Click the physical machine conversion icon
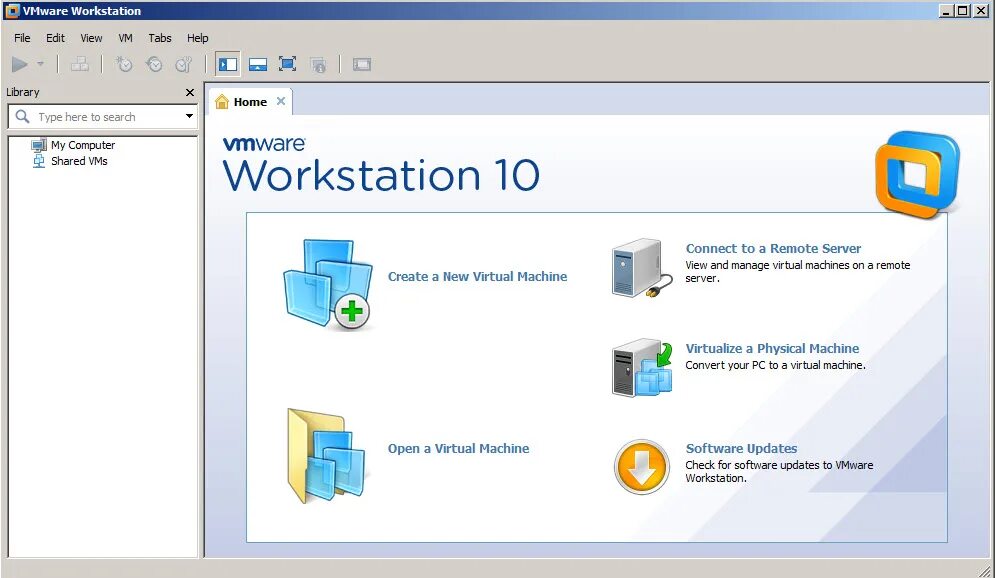This screenshot has width=995, height=578. point(642,368)
